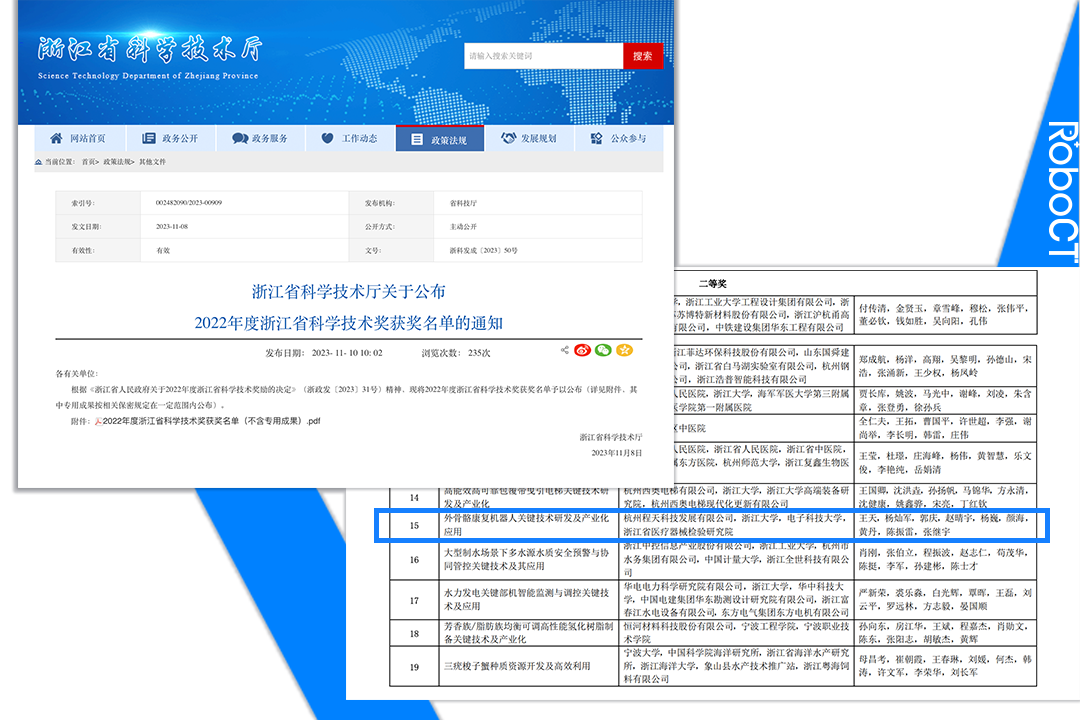Click the 发展规划 handshake icon
The width and height of the screenshot is (1080, 720).
508,139
